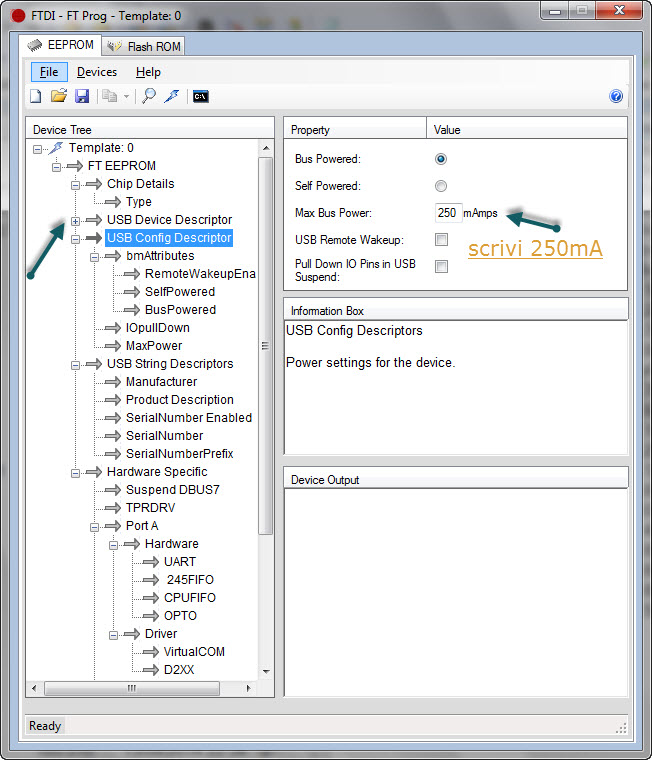Collapse the bmAttributes node

[x=95, y=257]
